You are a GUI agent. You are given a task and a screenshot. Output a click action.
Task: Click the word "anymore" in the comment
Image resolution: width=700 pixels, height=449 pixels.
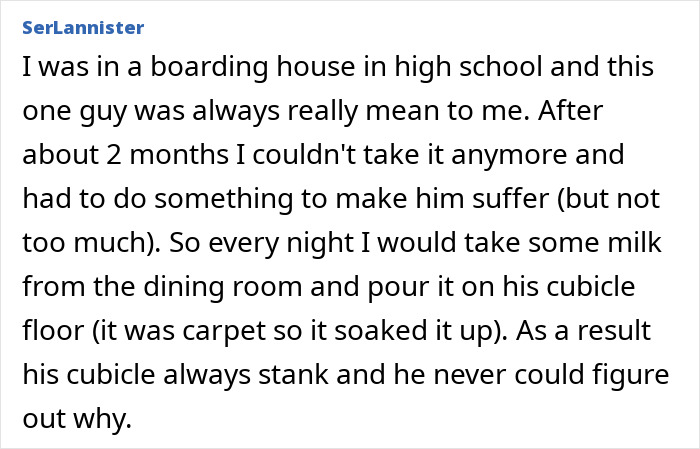click(556, 155)
